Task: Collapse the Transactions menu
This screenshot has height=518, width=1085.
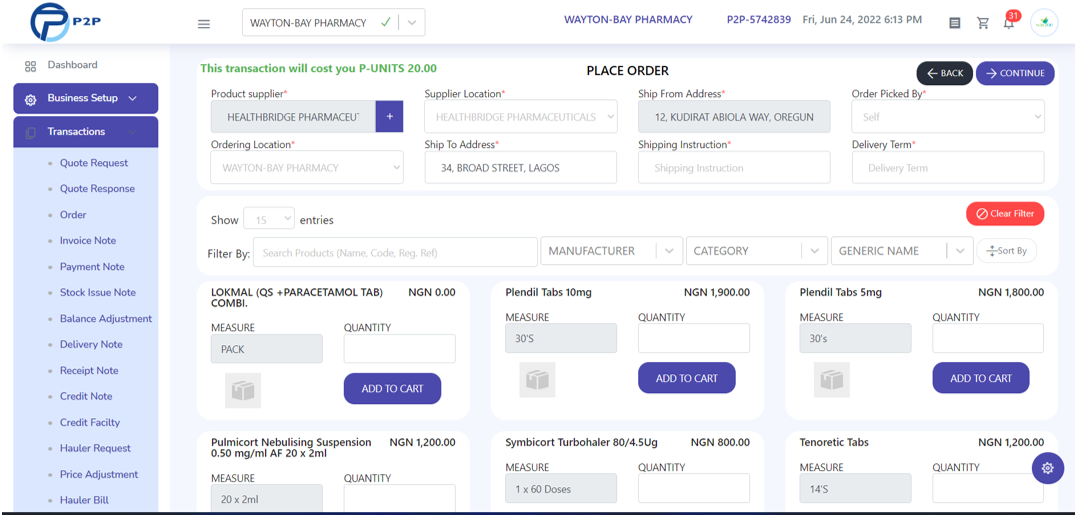Action: pos(86,131)
